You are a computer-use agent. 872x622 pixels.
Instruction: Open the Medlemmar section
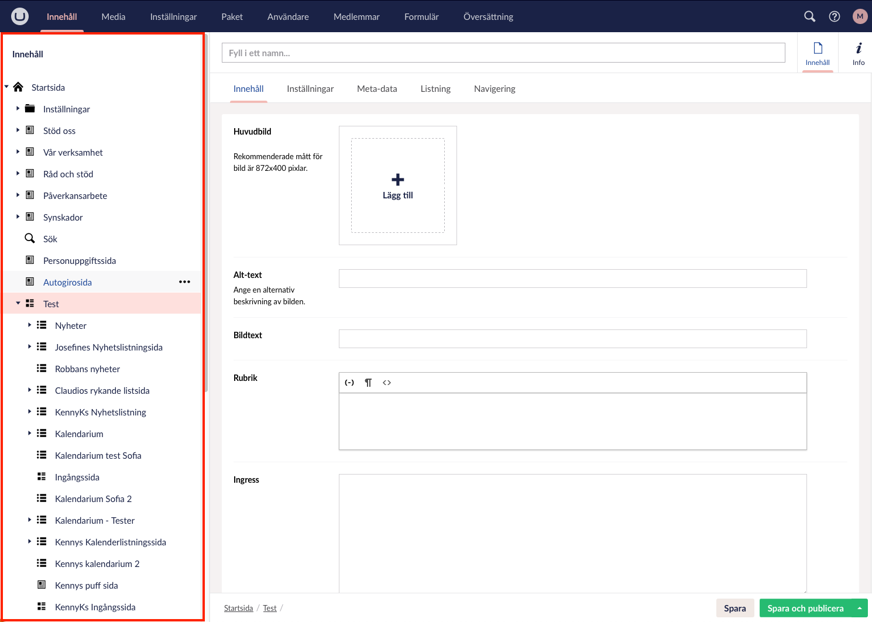(x=356, y=17)
